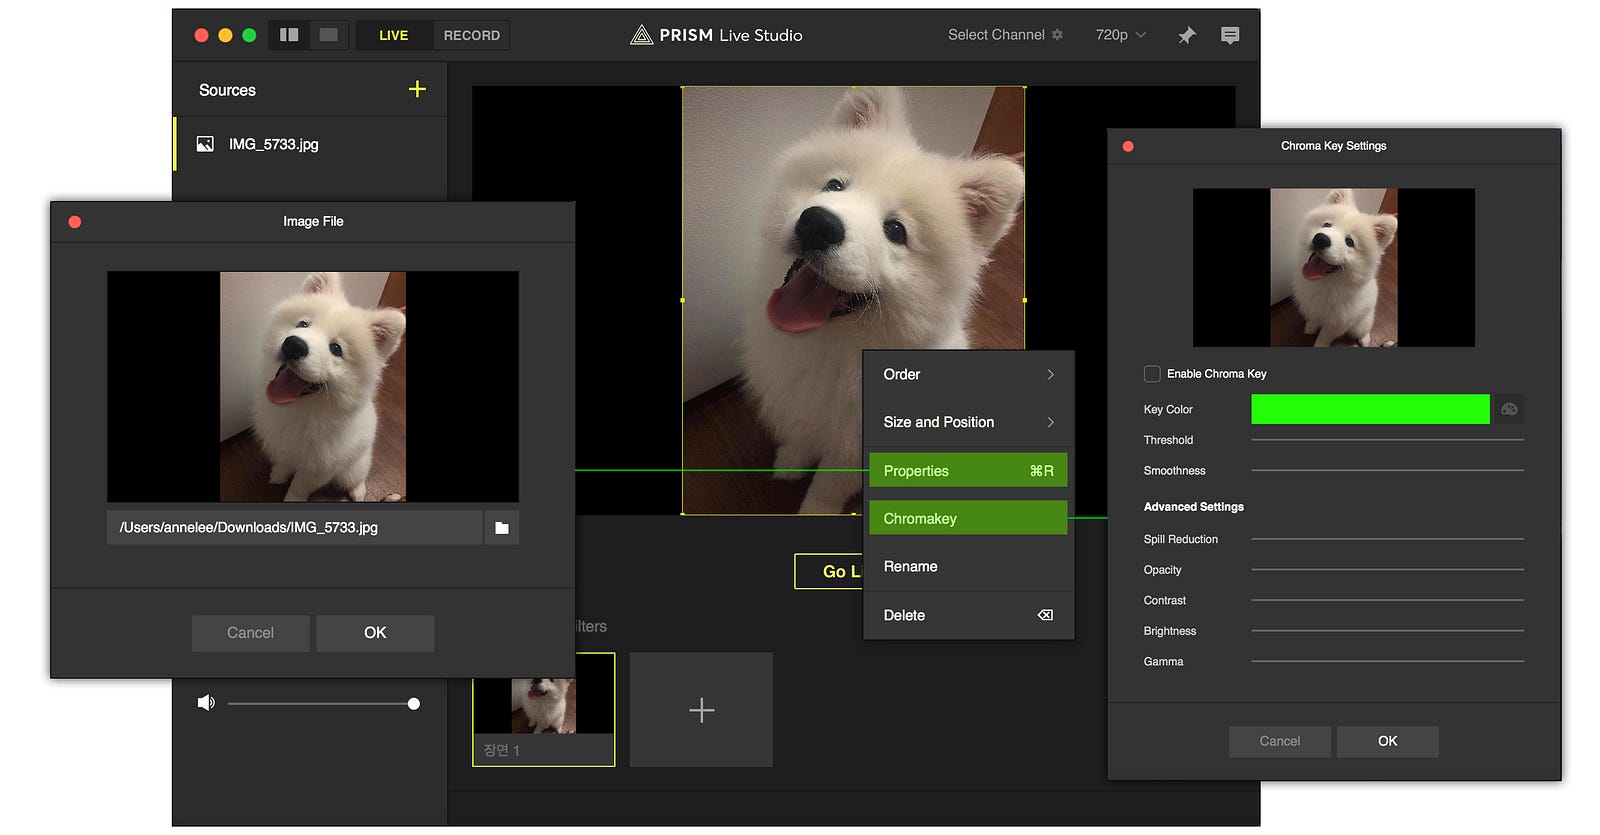The image size is (1600, 835).
Task: Switch to split panel layout icon
Action: click(x=289, y=35)
